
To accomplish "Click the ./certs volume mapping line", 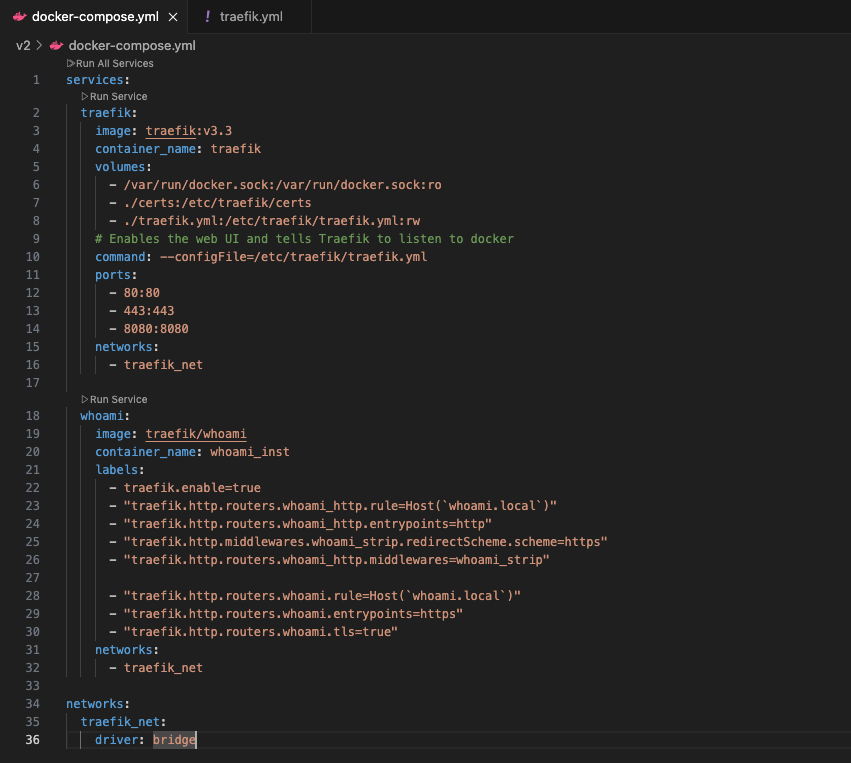I will [x=217, y=203].
